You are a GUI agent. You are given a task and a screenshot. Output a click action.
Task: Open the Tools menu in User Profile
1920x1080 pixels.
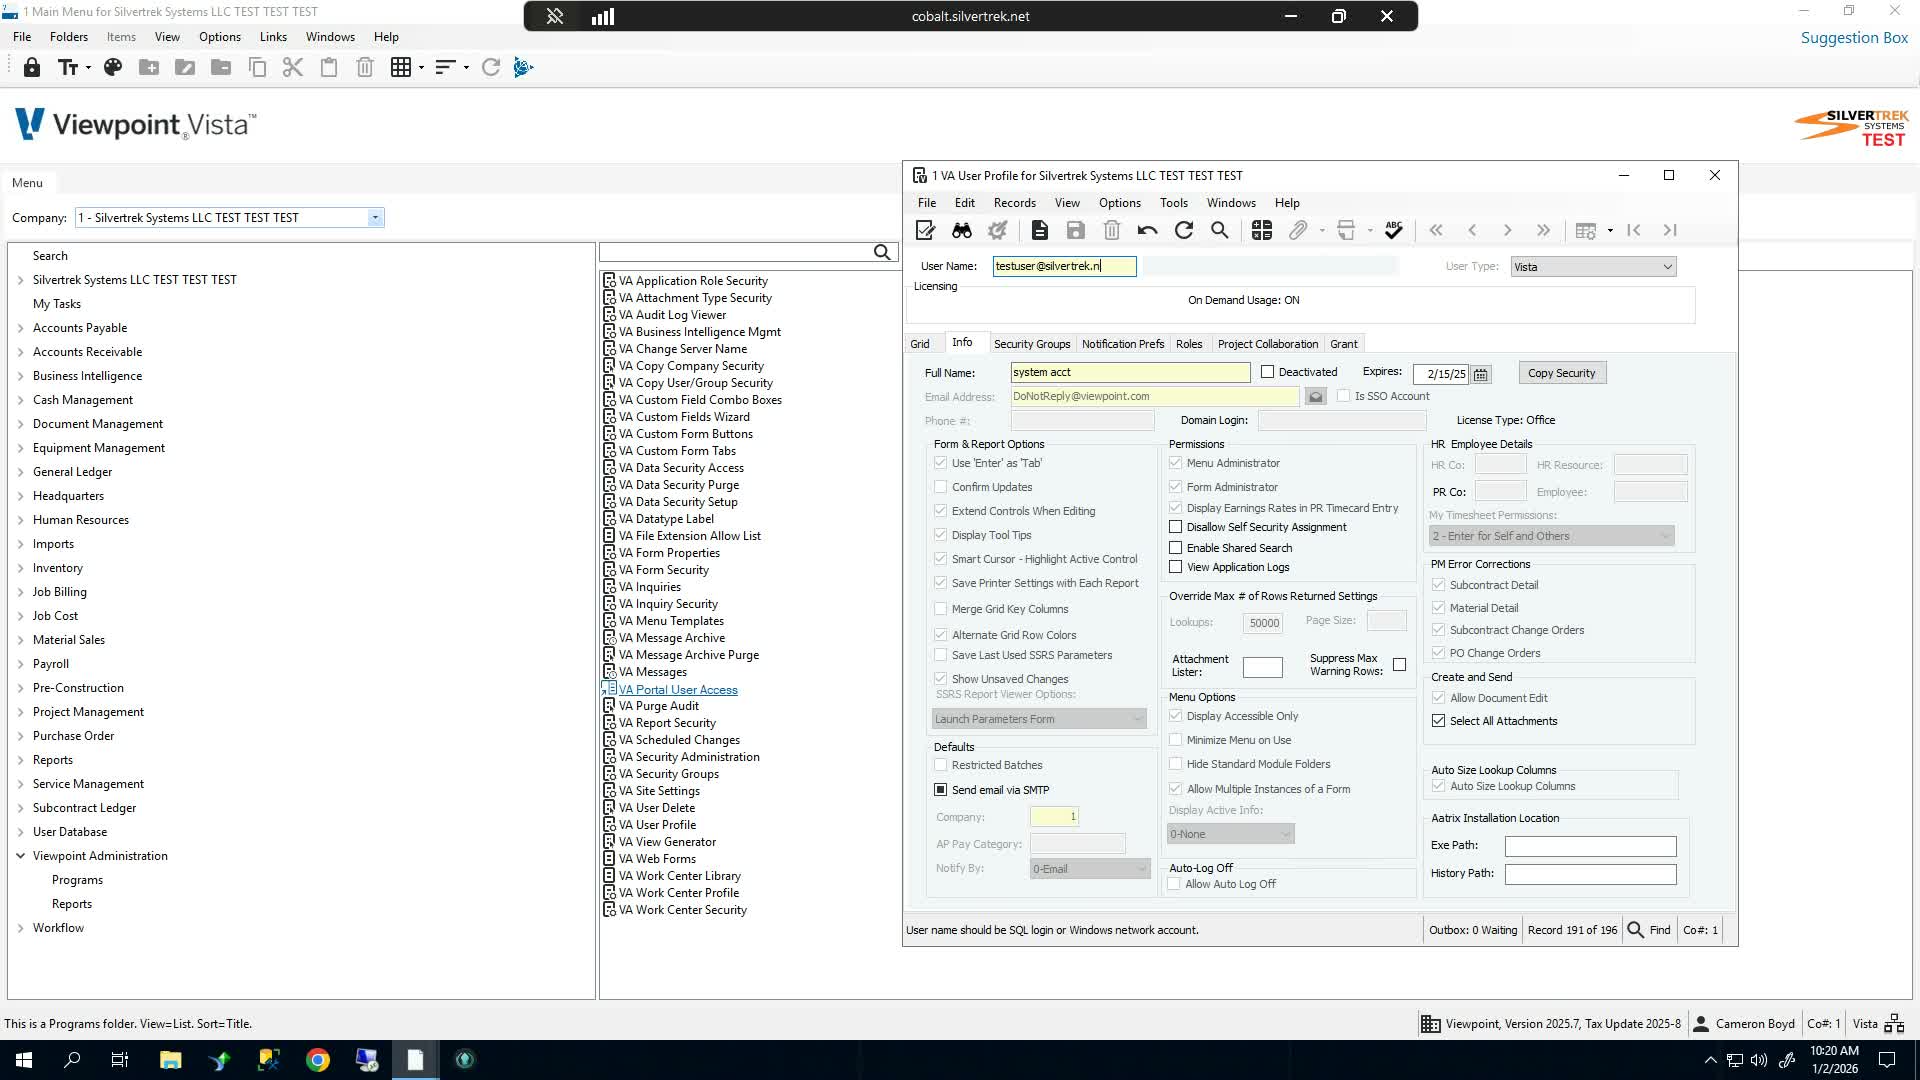[1173, 203]
